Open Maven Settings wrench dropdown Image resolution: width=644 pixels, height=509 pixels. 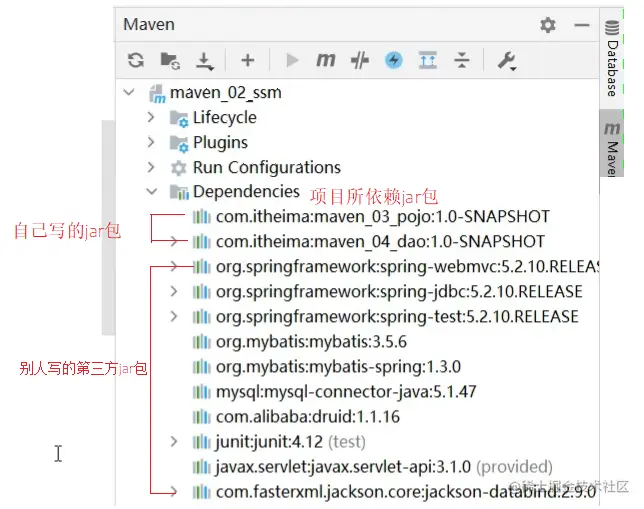pyautogui.click(x=507, y=61)
